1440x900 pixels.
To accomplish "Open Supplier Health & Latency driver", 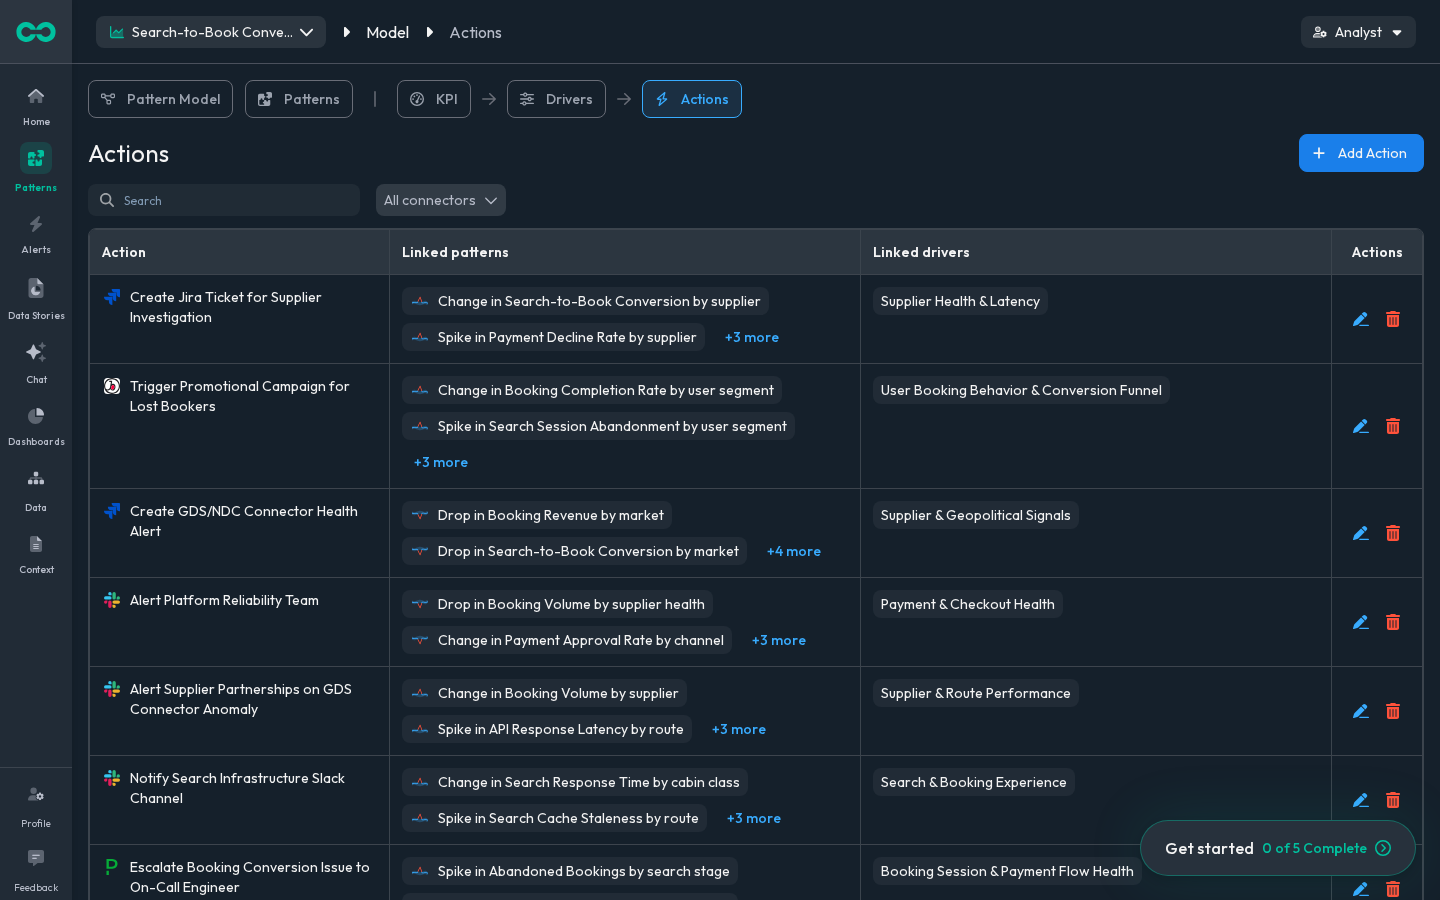I will tap(960, 301).
